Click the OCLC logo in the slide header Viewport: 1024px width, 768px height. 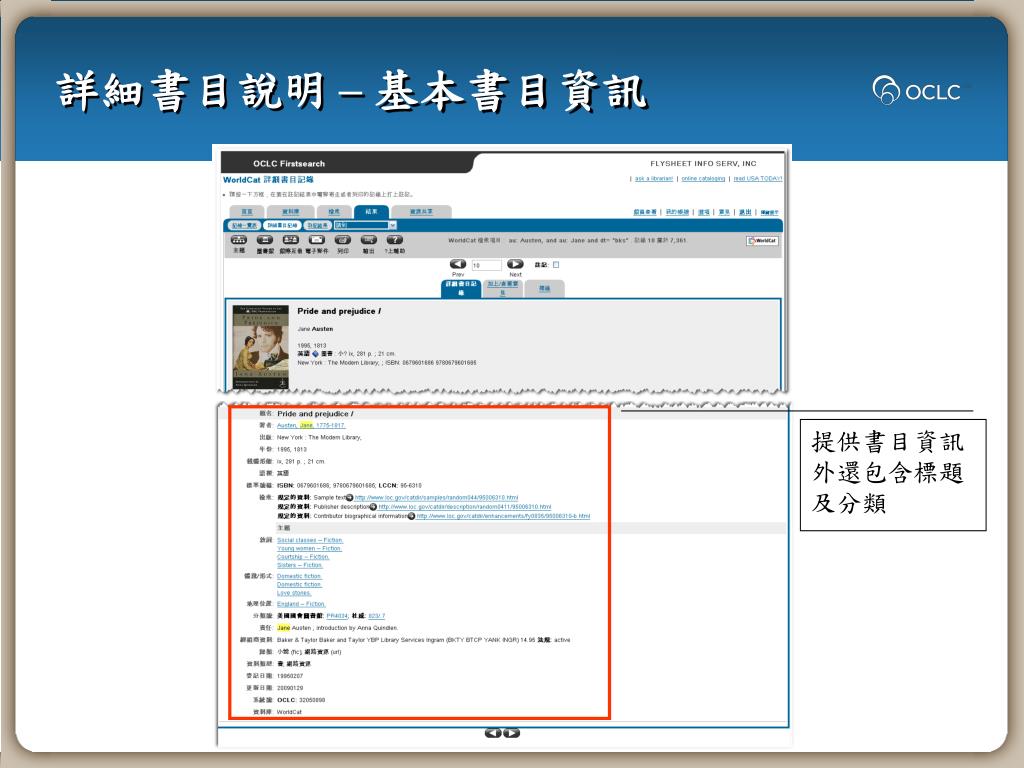pos(917,90)
